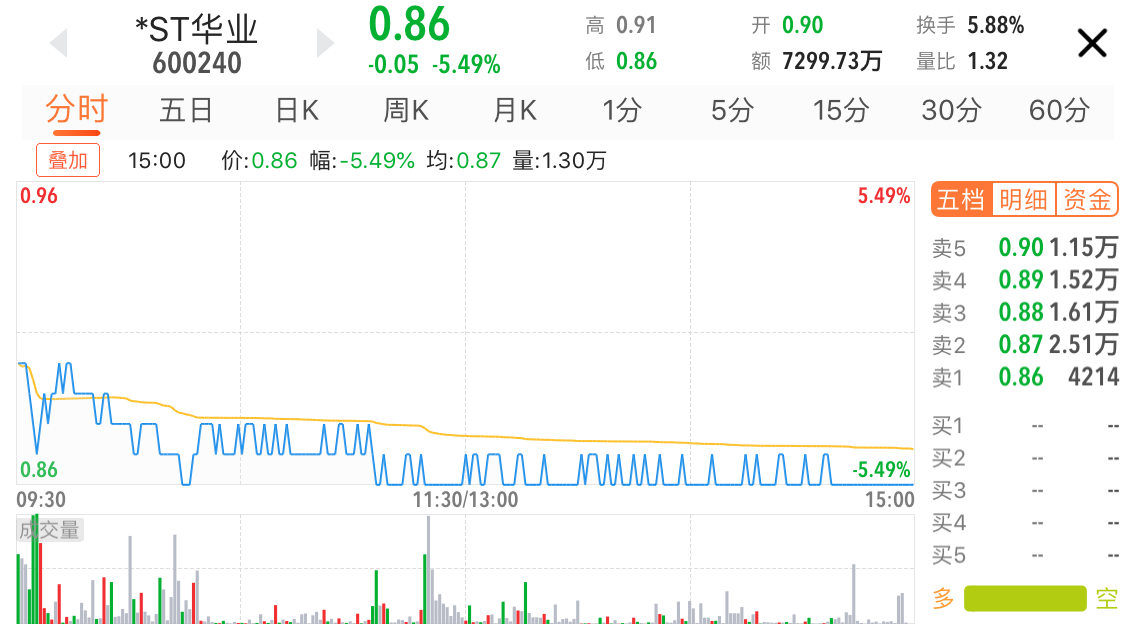Screen dimensions: 1136x640
Task: Click the -0.05 price change value
Action: (393, 65)
